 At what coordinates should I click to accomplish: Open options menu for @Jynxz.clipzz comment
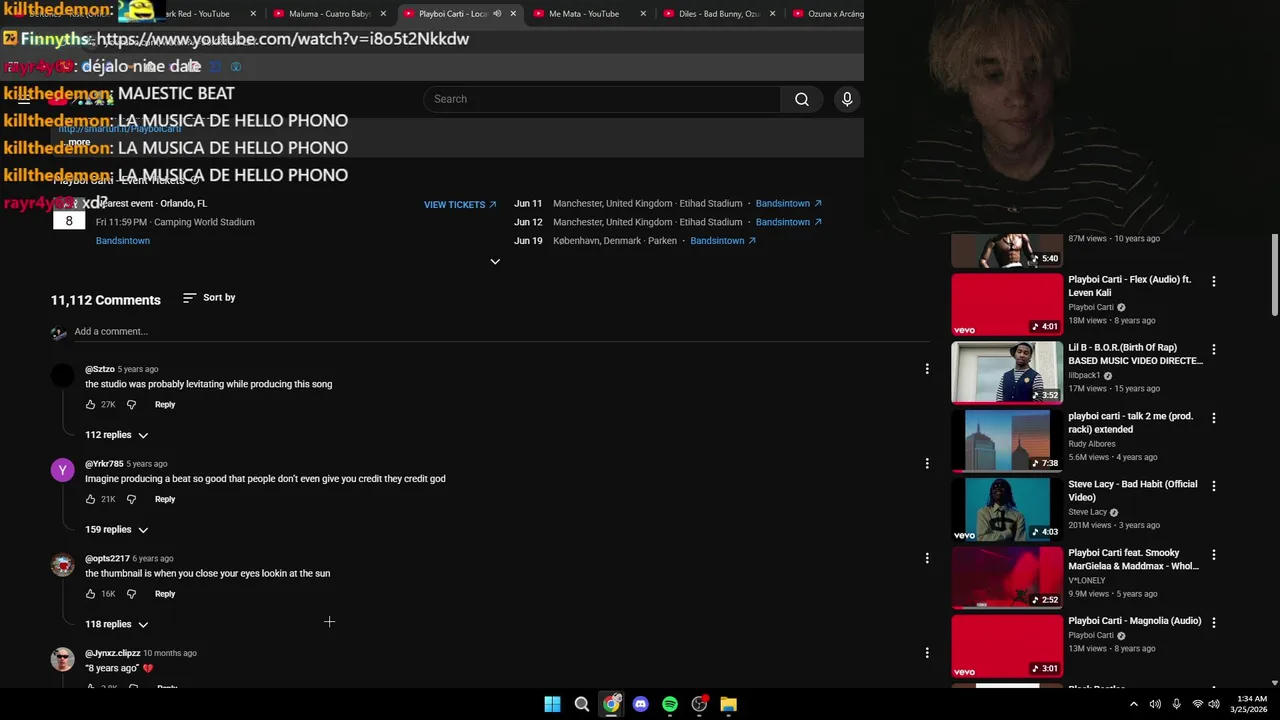[927, 652]
